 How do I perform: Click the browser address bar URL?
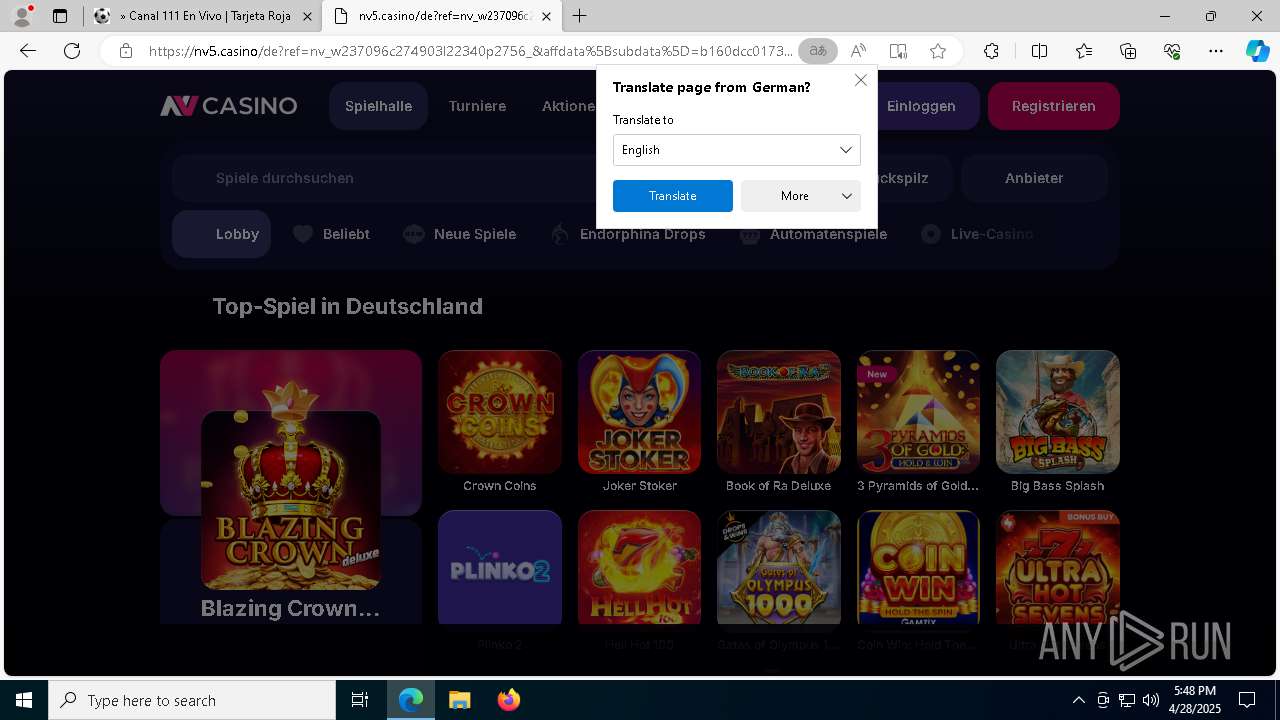tap(470, 51)
